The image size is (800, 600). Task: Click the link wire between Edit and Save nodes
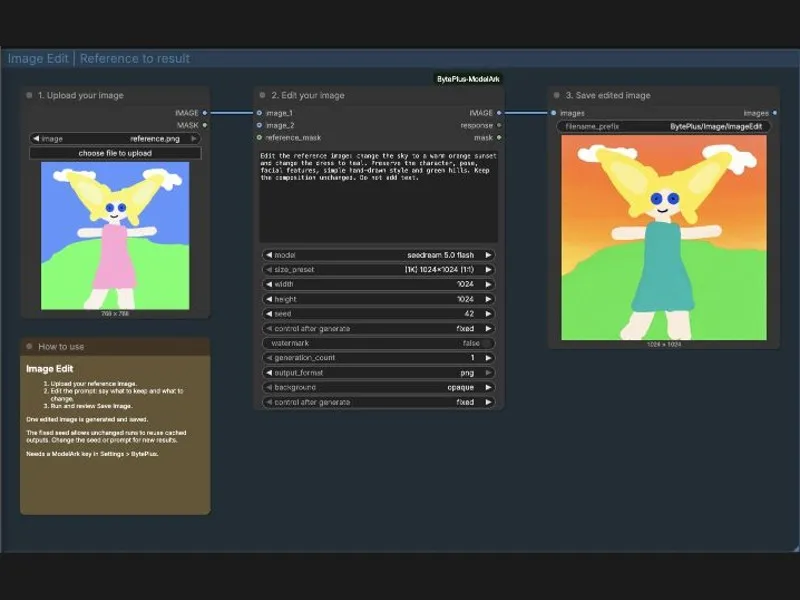[526, 113]
